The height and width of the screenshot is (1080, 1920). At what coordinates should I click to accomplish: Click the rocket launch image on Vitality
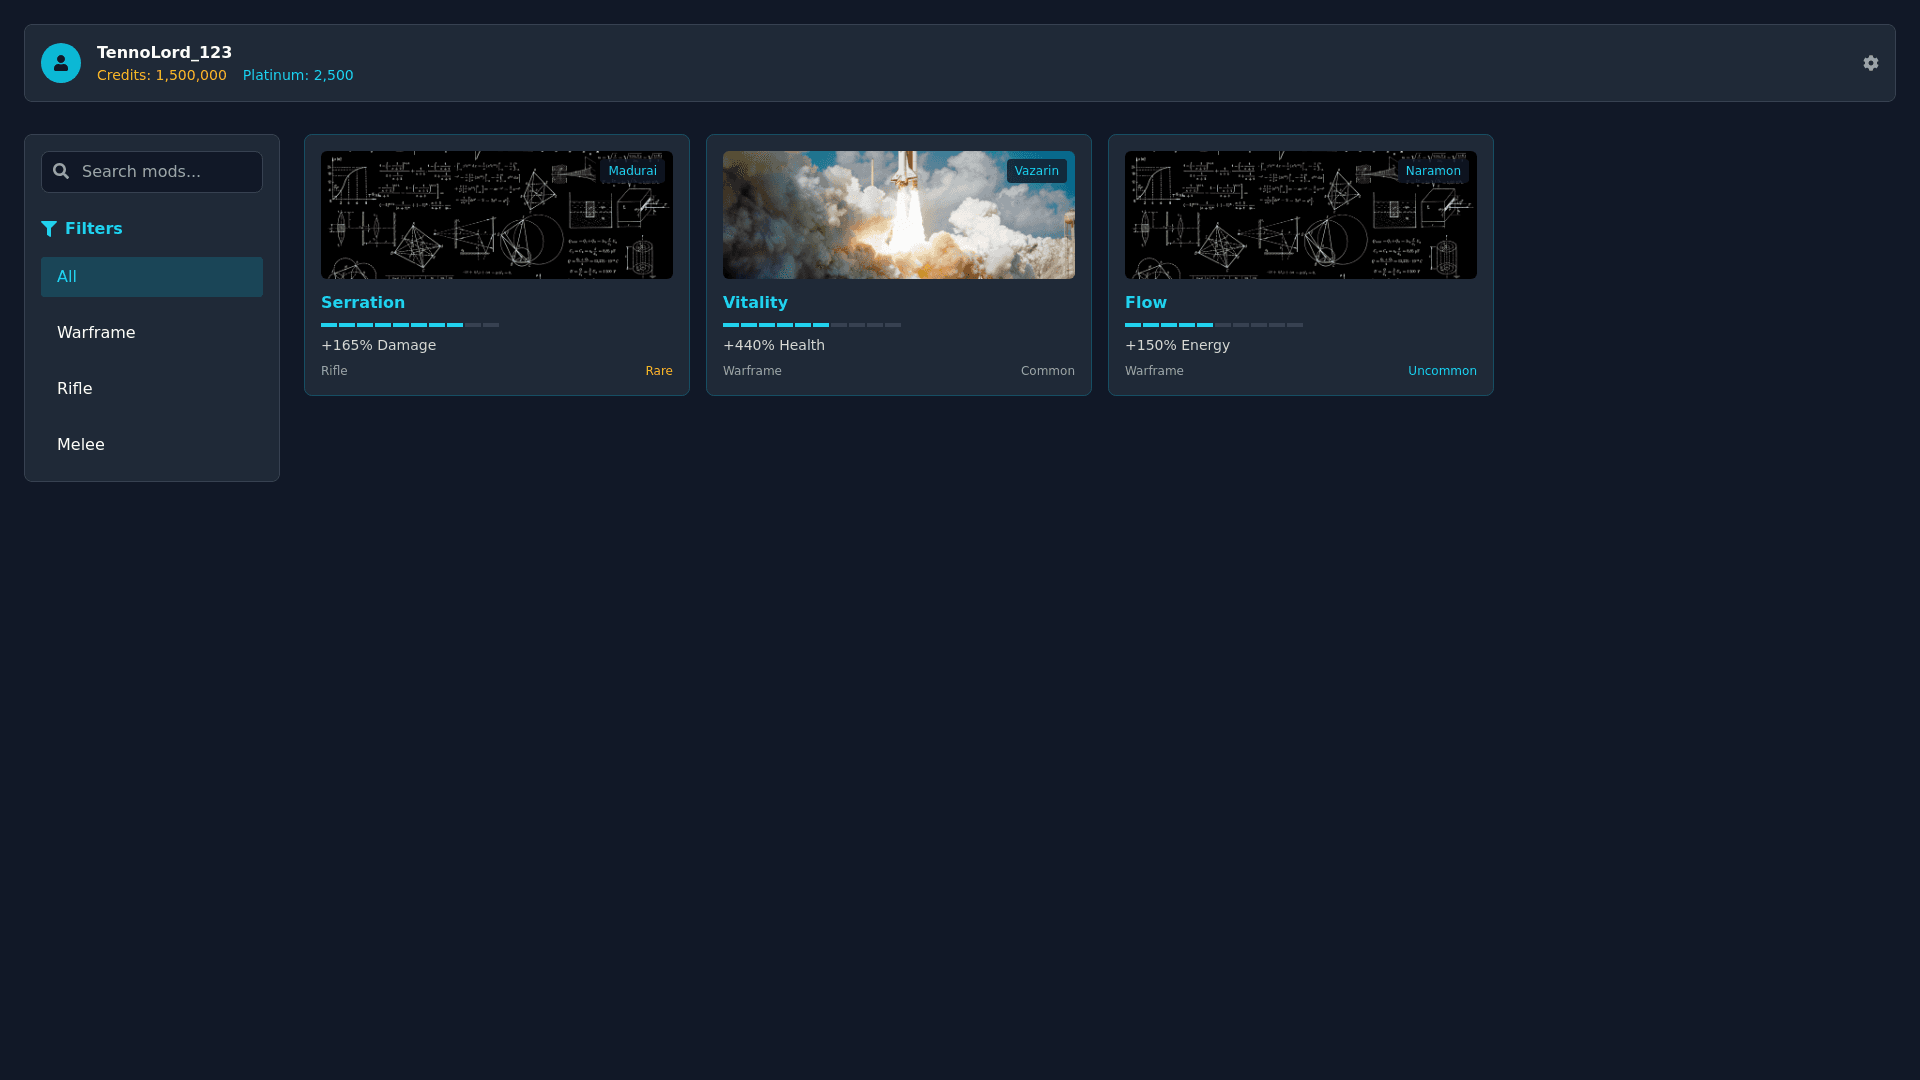[898, 214]
